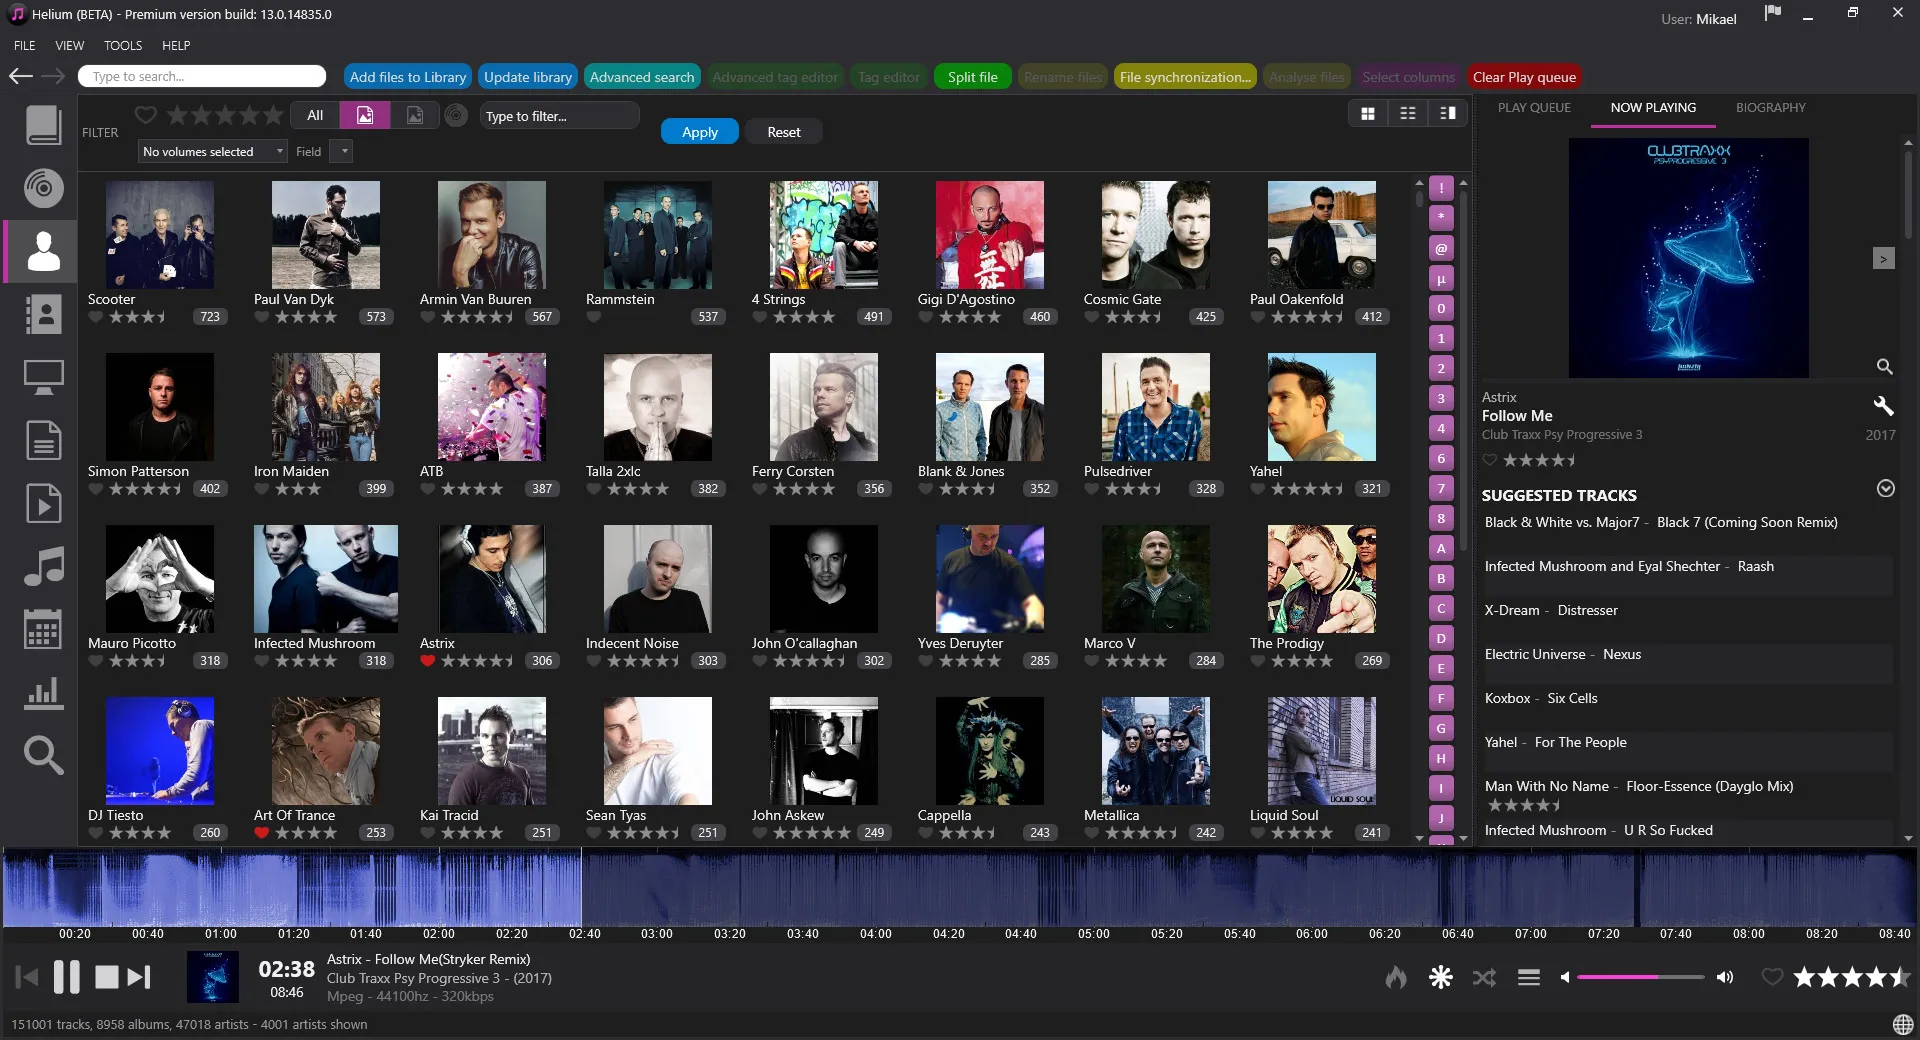The image size is (1920, 1040).
Task: Toggle favorite heart in the player bar
Action: tap(1771, 977)
